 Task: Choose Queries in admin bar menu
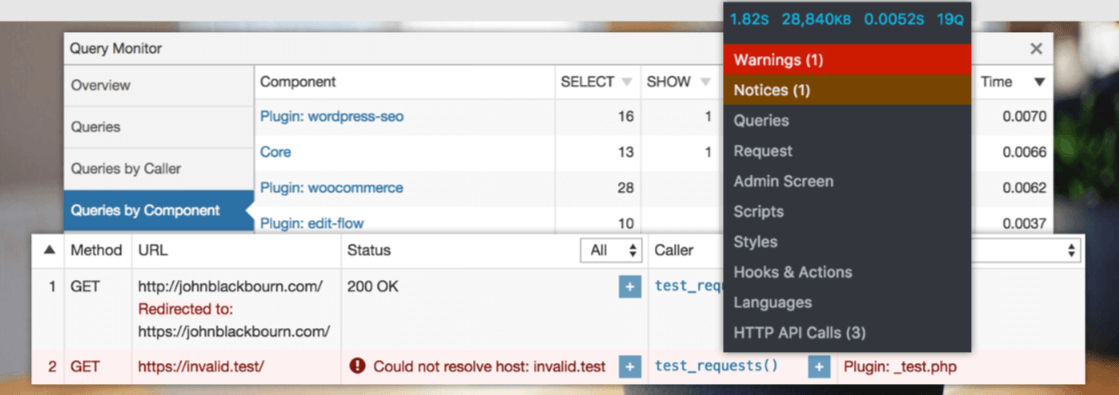847,121
